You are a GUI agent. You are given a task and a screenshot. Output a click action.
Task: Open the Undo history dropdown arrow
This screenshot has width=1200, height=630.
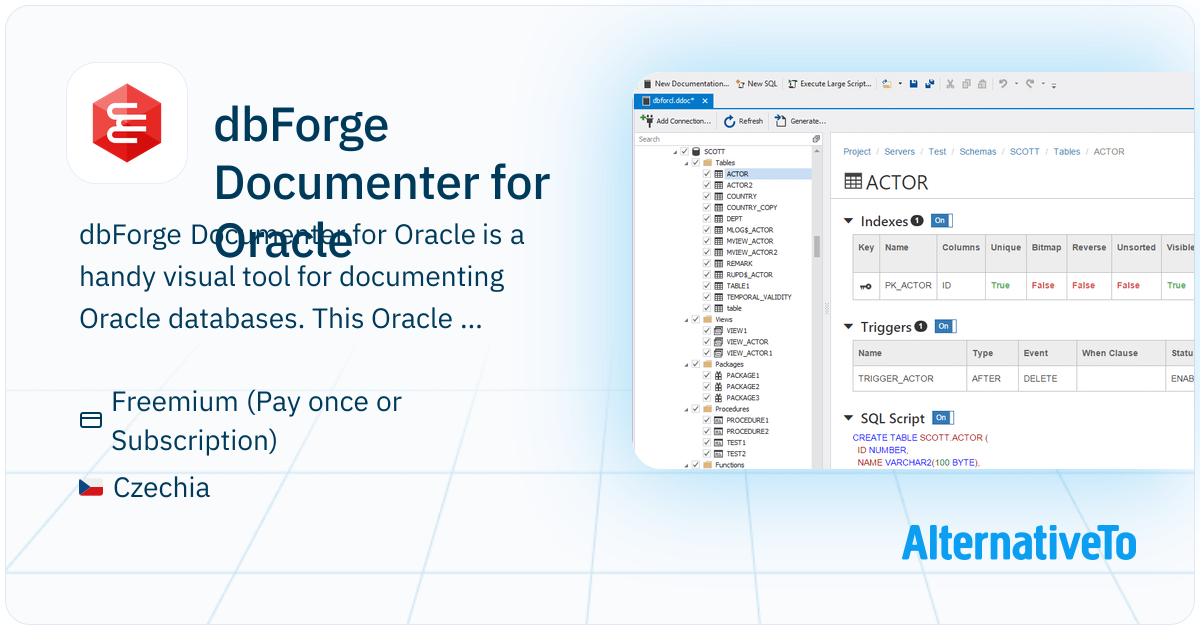click(x=1016, y=84)
